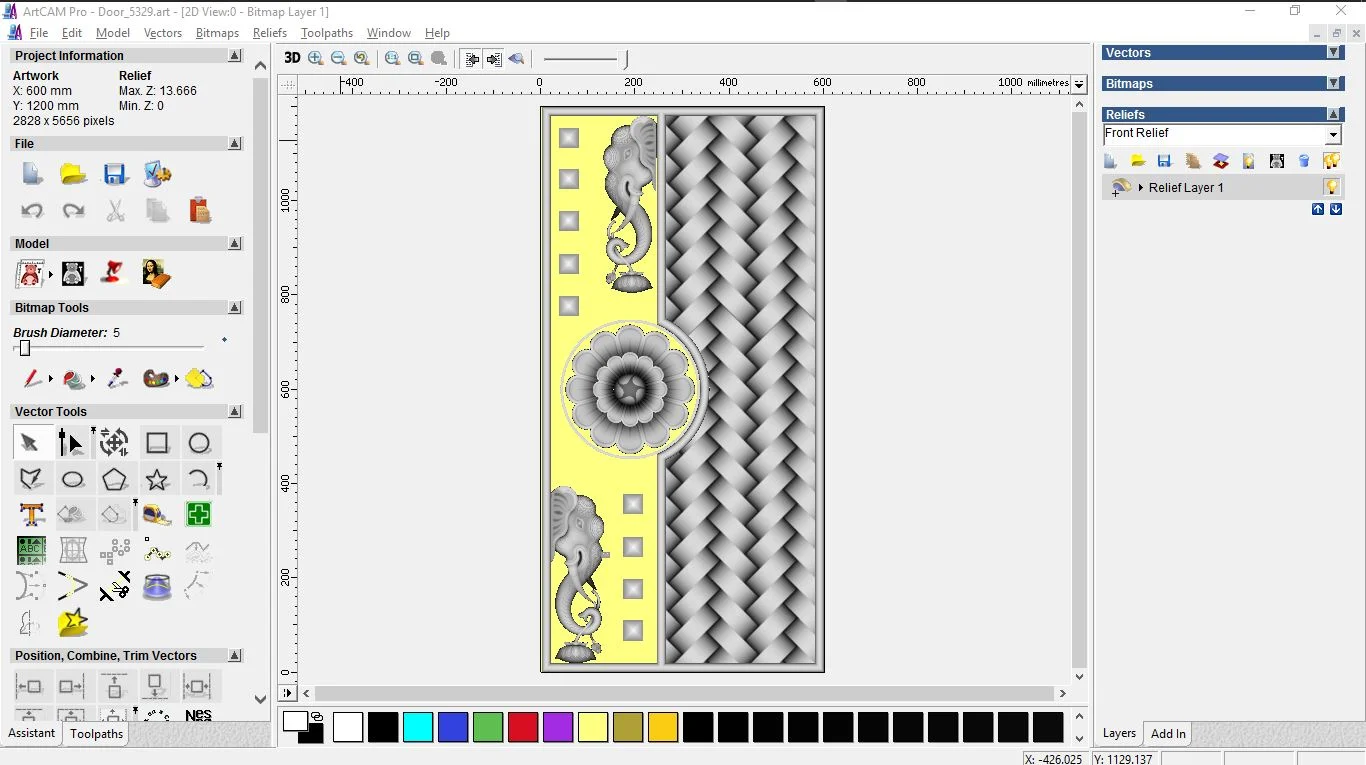Click the Save floppy icon in File section
The height and width of the screenshot is (765, 1366).
click(115, 174)
